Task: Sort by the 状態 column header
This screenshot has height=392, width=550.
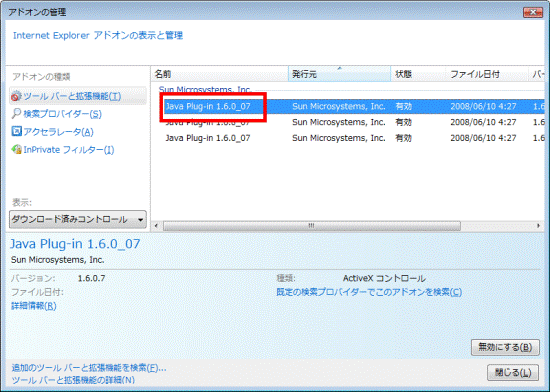Action: (418, 74)
